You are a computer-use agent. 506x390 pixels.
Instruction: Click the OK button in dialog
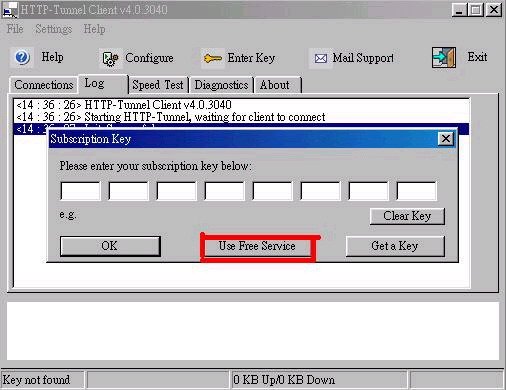point(110,246)
